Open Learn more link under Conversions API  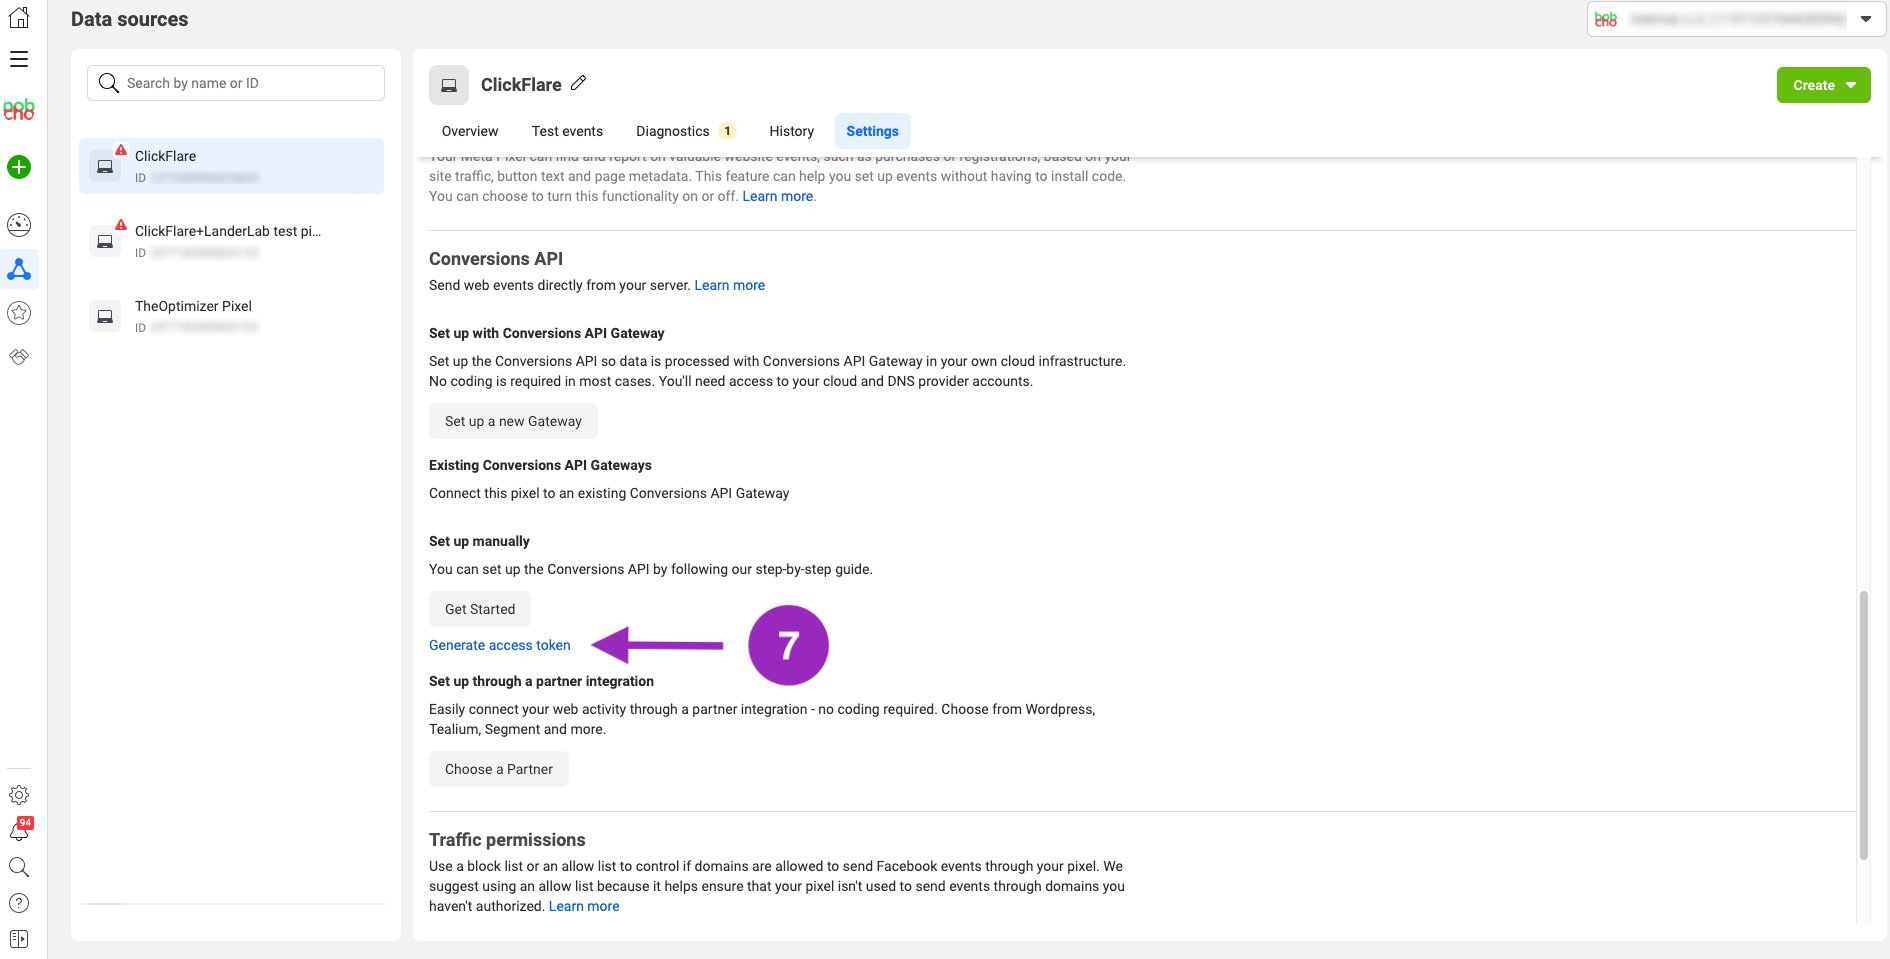[730, 285]
